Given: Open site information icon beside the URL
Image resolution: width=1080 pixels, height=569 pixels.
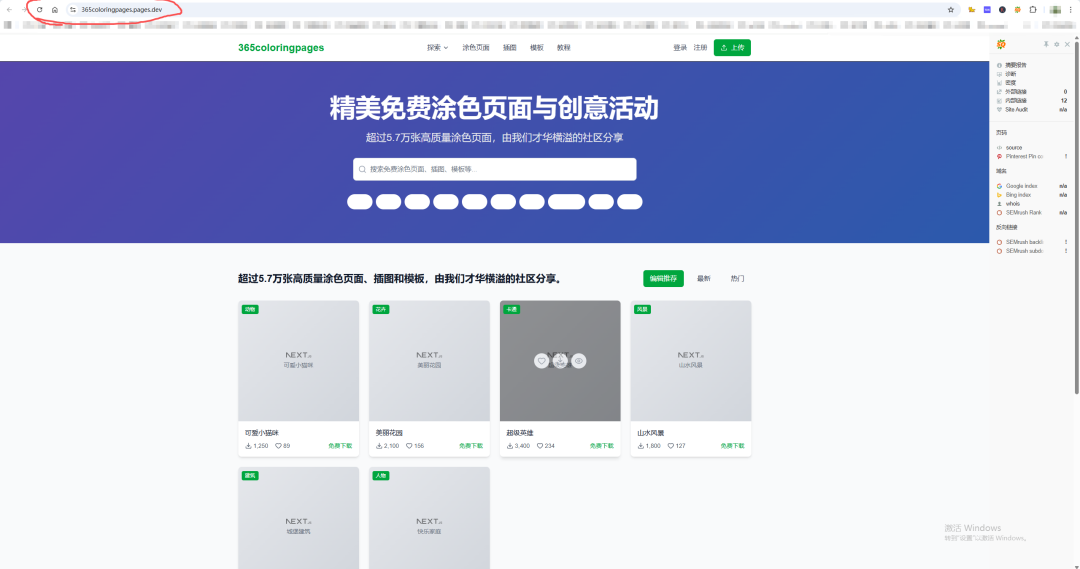Looking at the screenshot, I should click(73, 10).
